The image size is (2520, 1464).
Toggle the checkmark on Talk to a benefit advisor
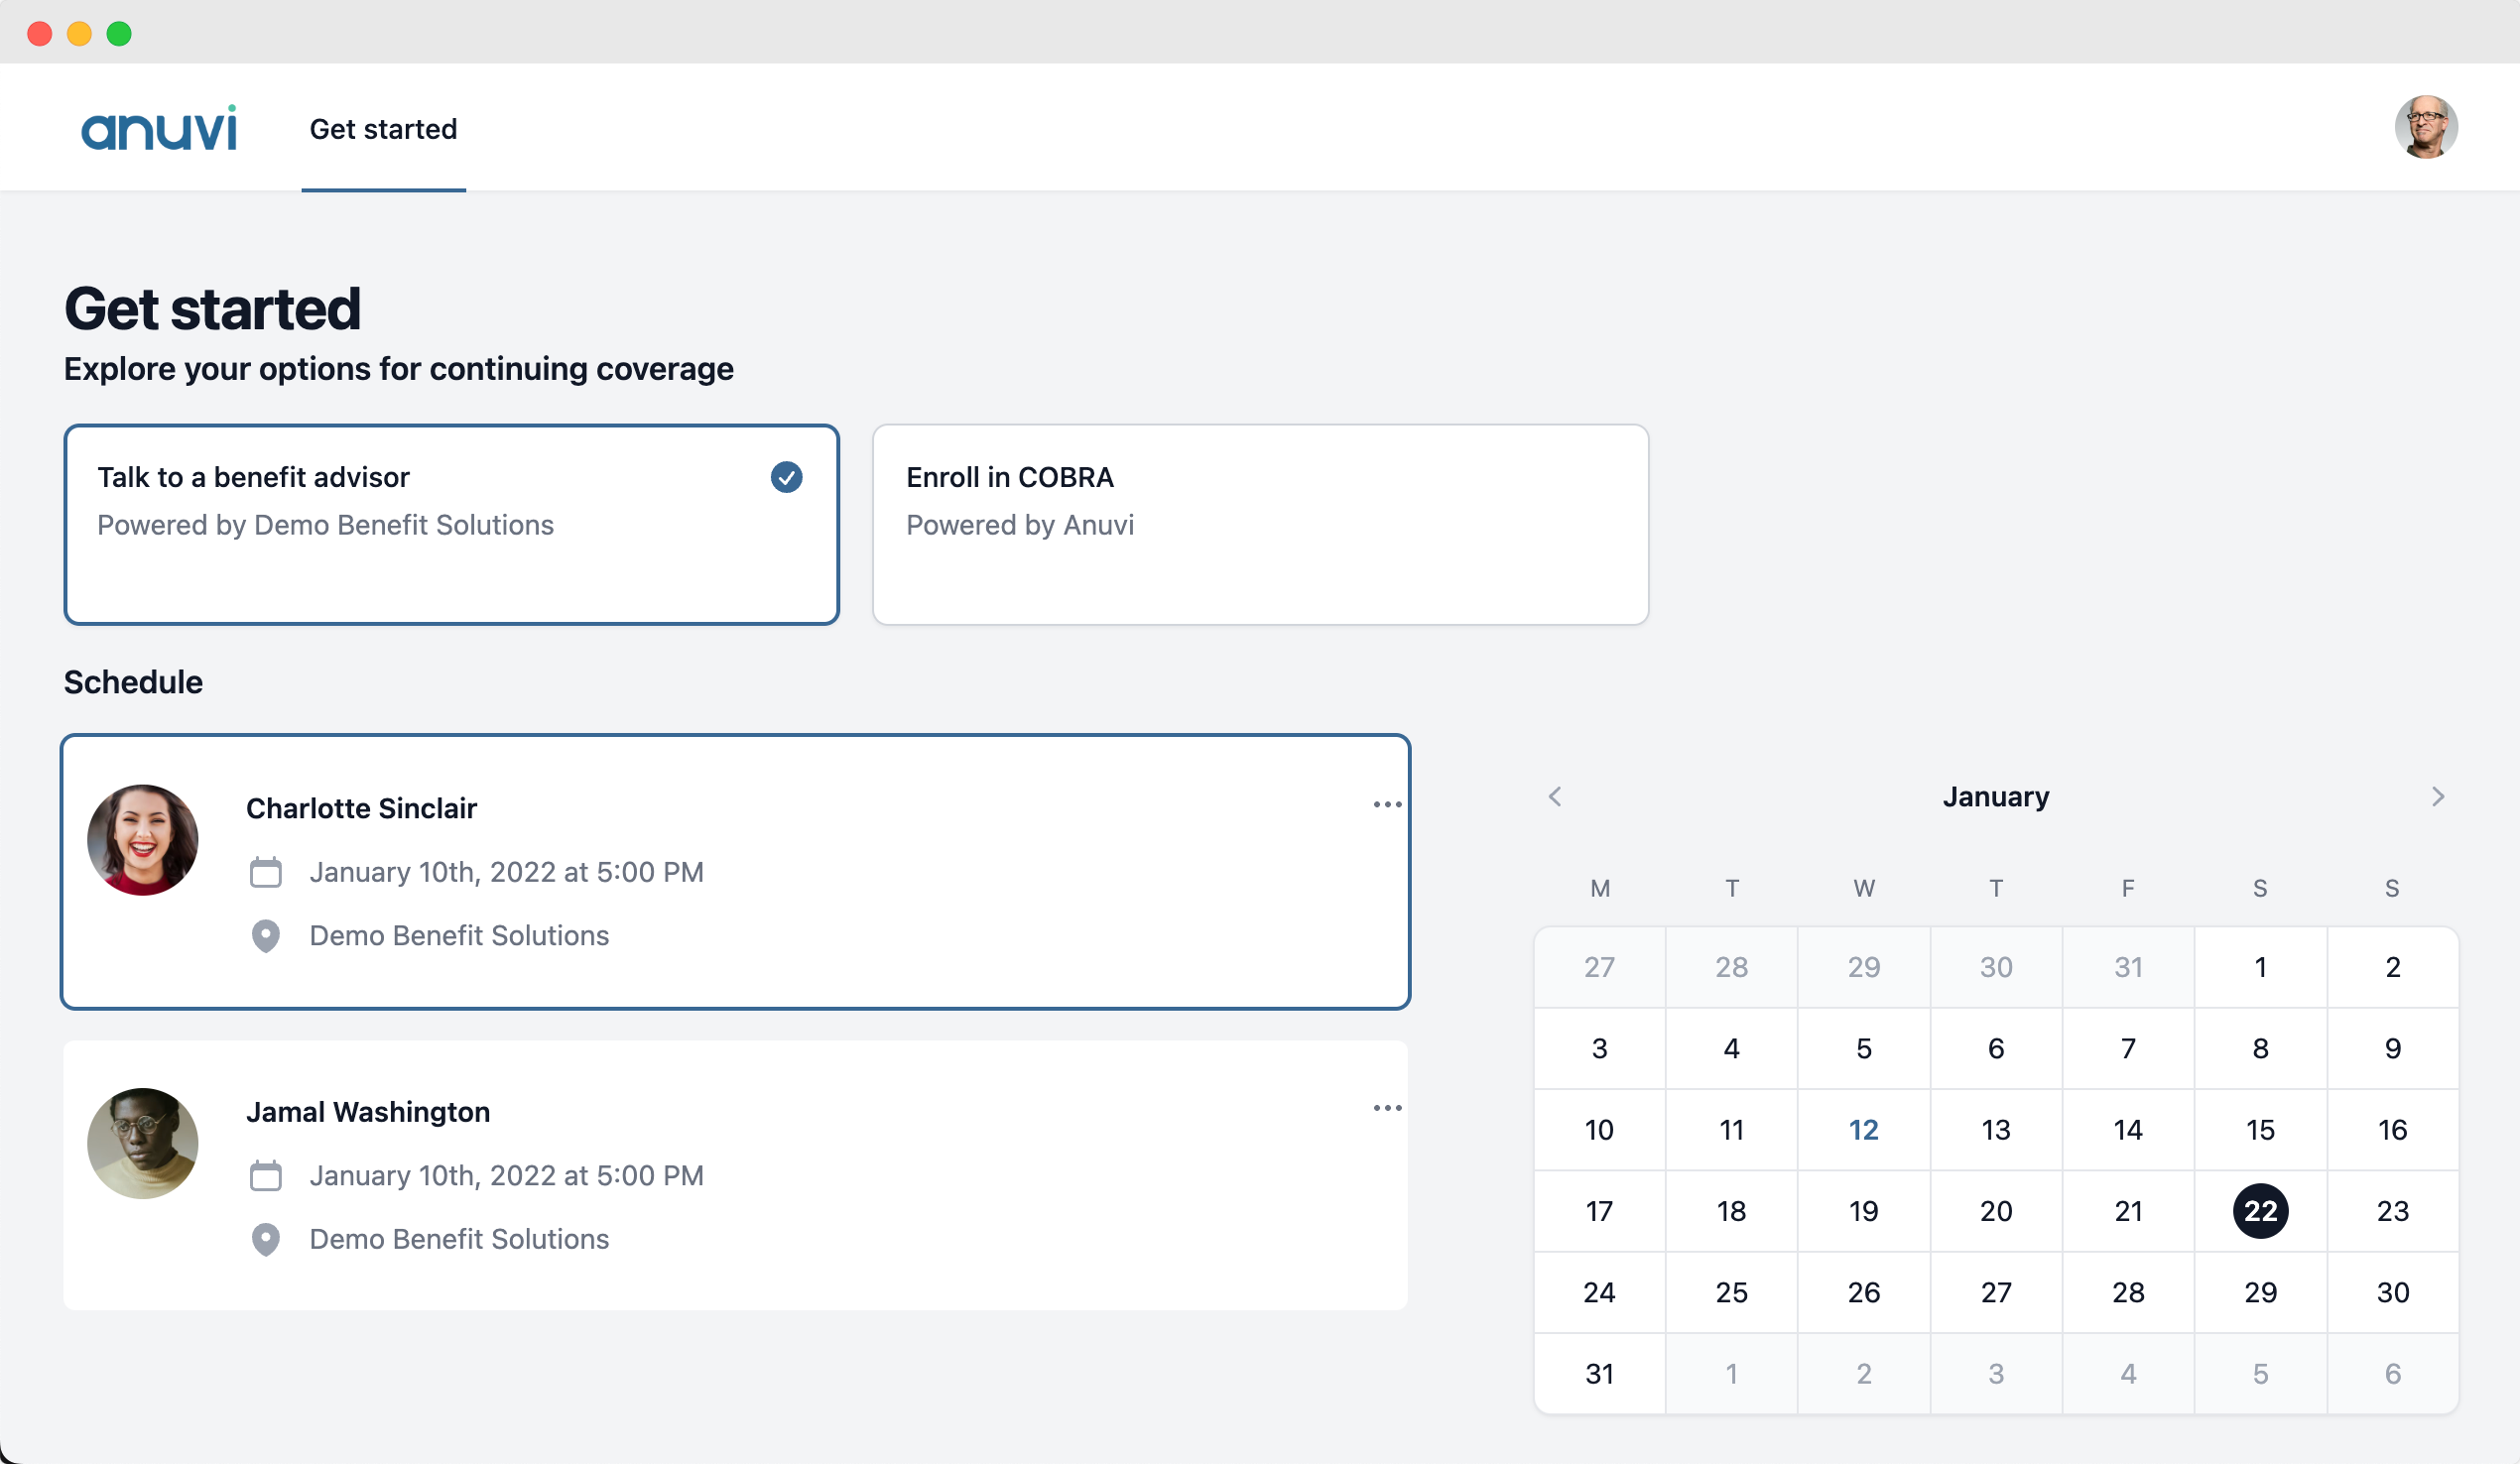click(786, 477)
